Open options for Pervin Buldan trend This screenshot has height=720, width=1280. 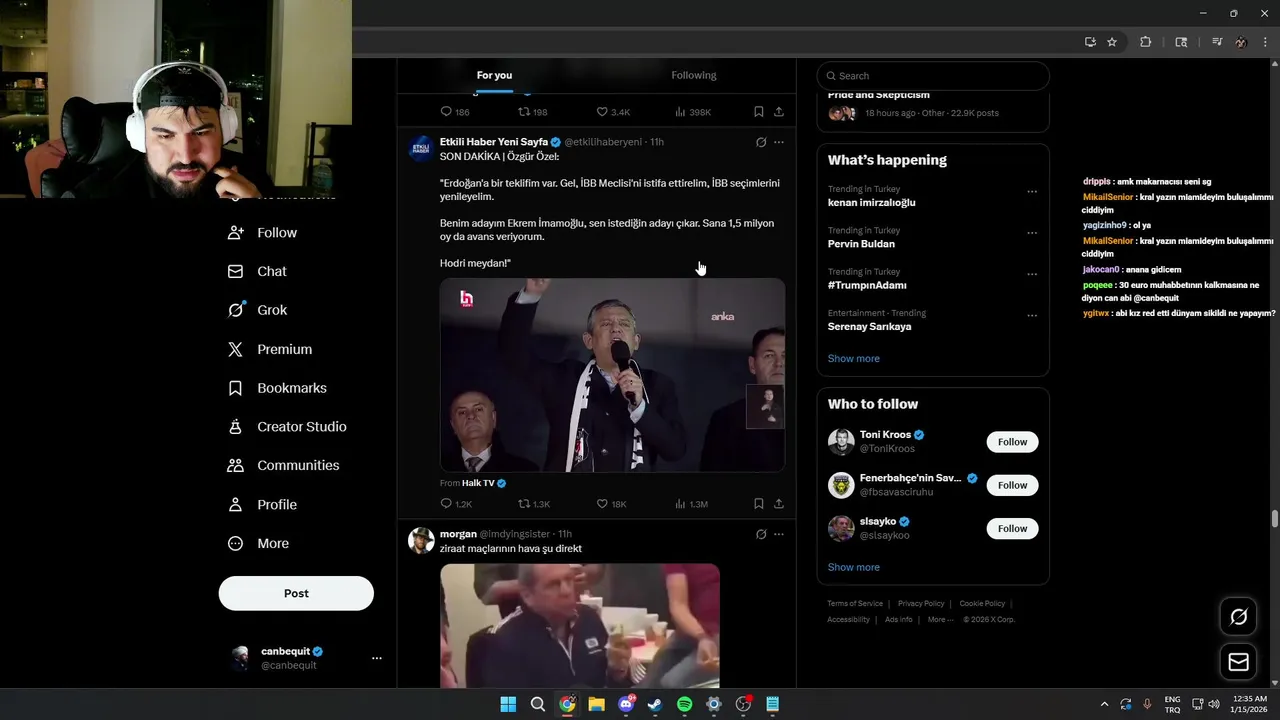pyautogui.click(x=1032, y=233)
